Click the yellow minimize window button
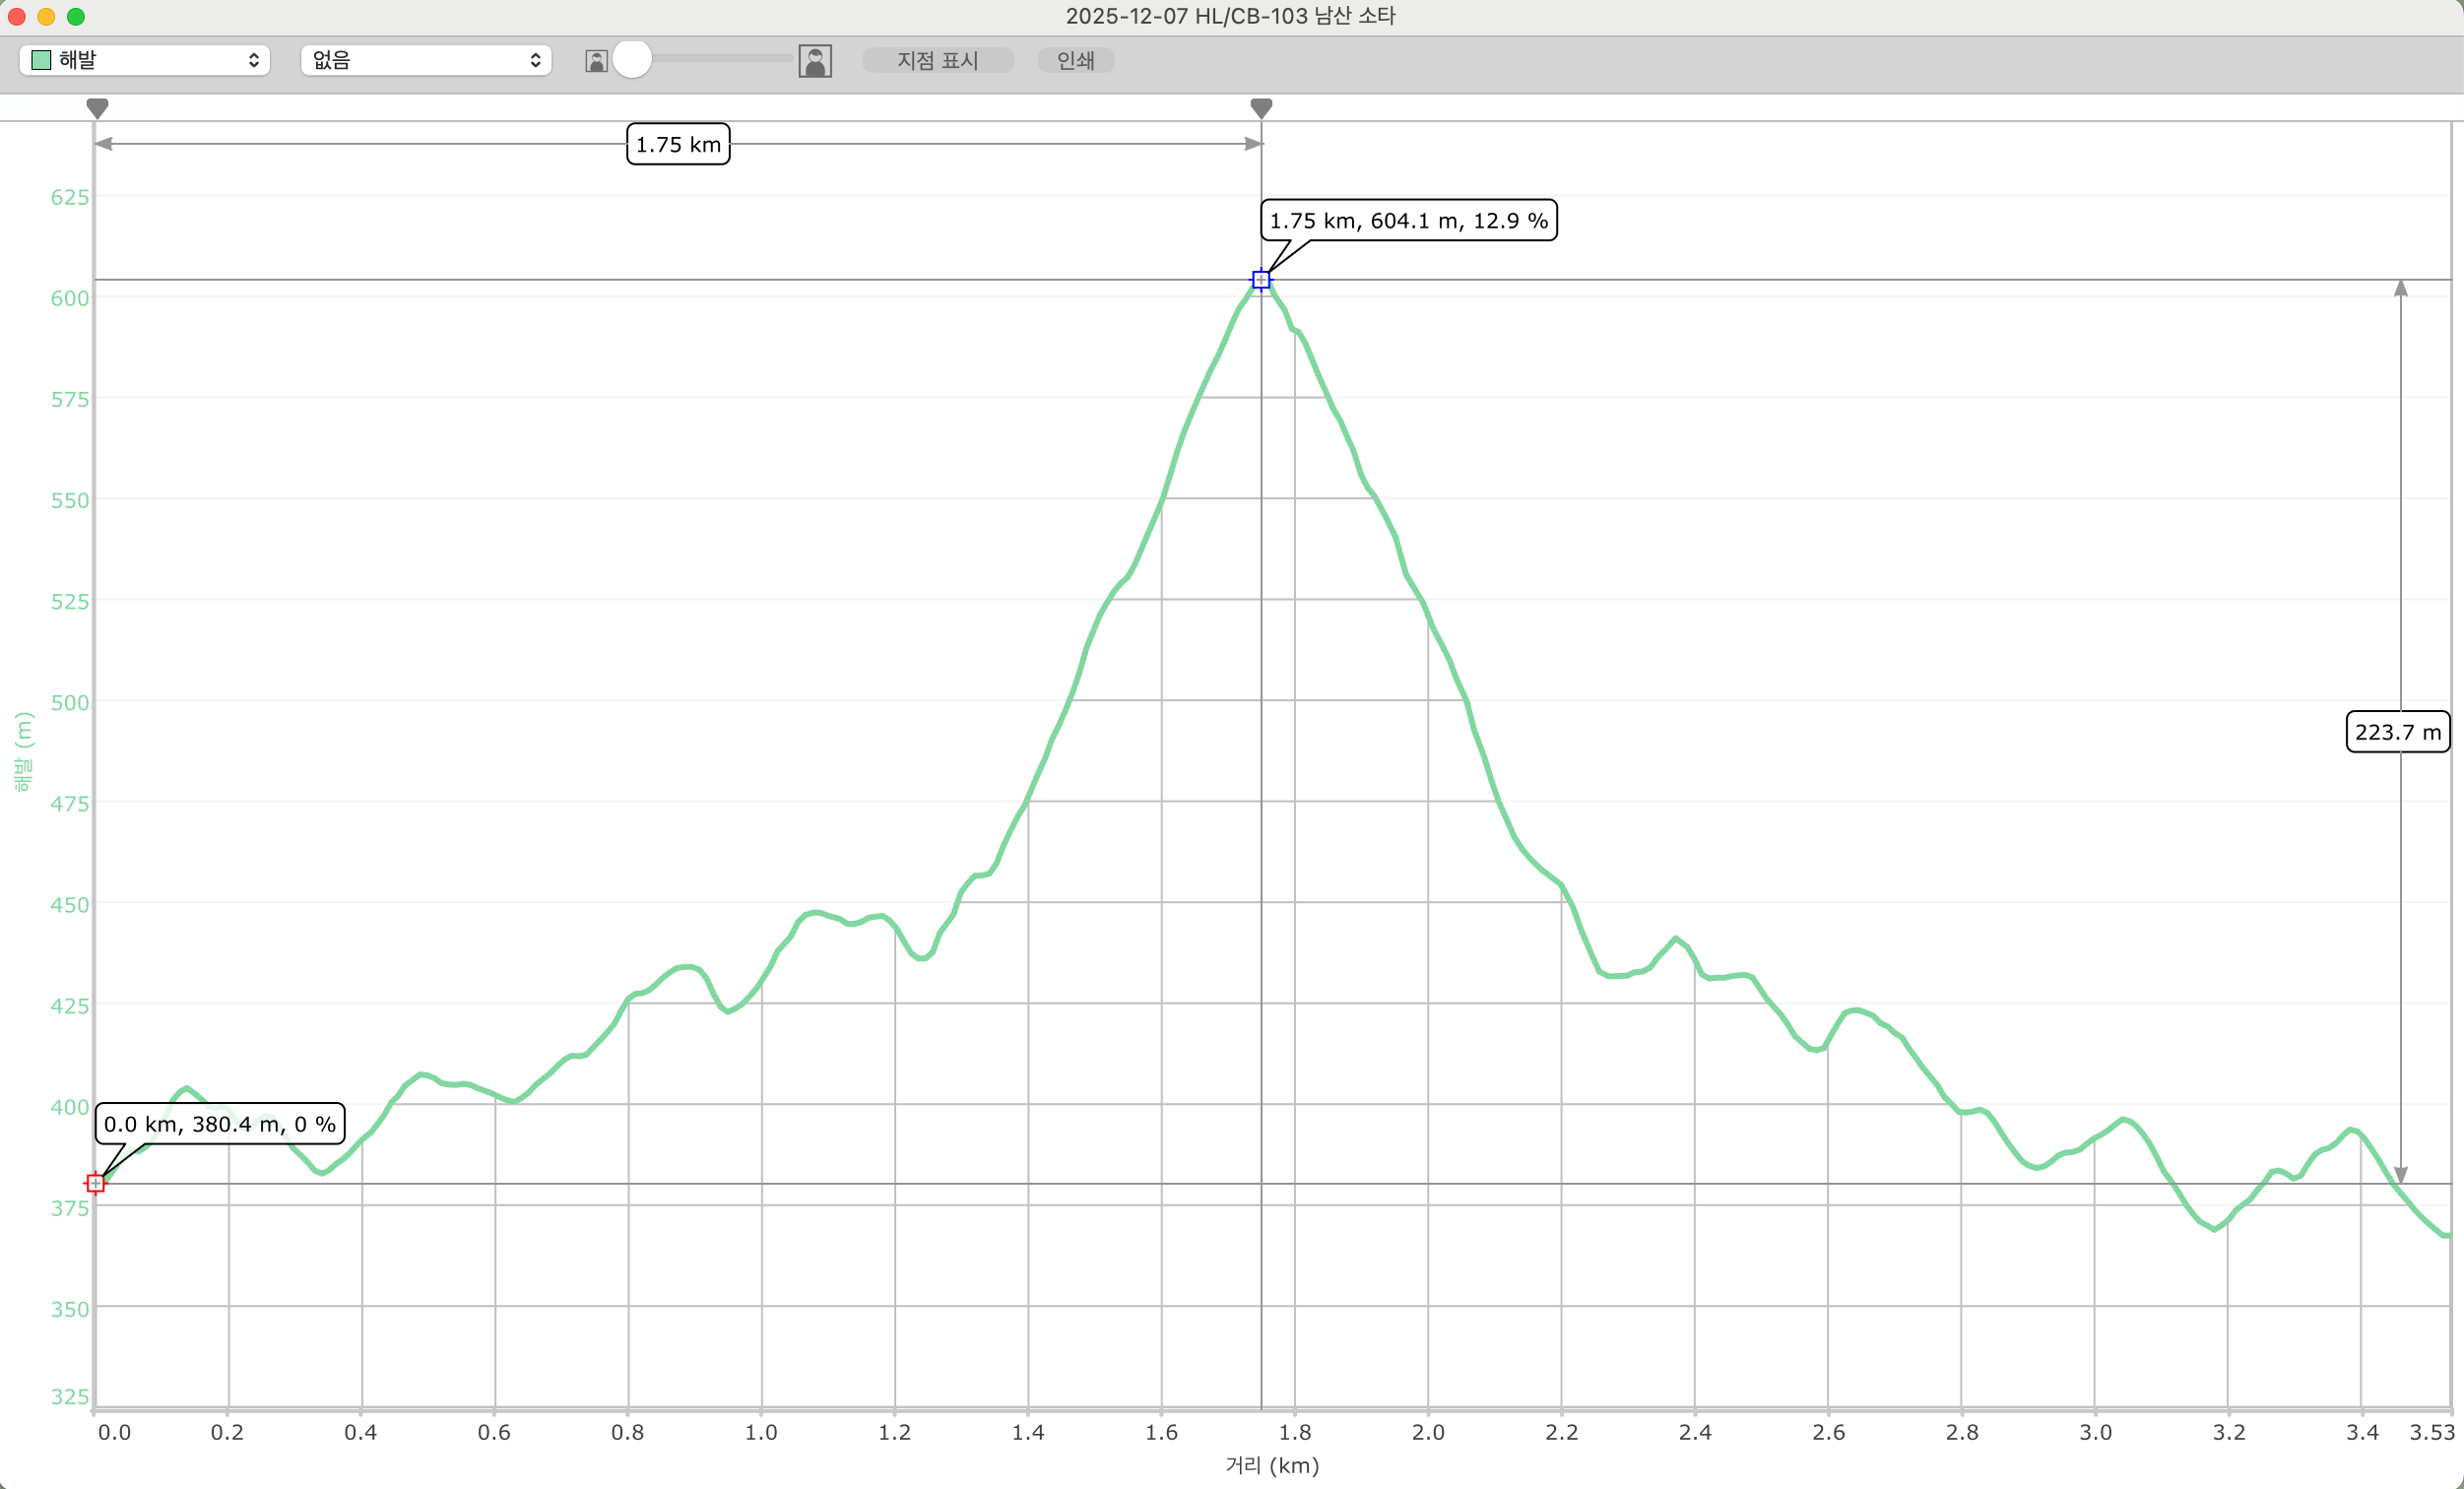This screenshot has height=1489, width=2464. [x=46, y=16]
